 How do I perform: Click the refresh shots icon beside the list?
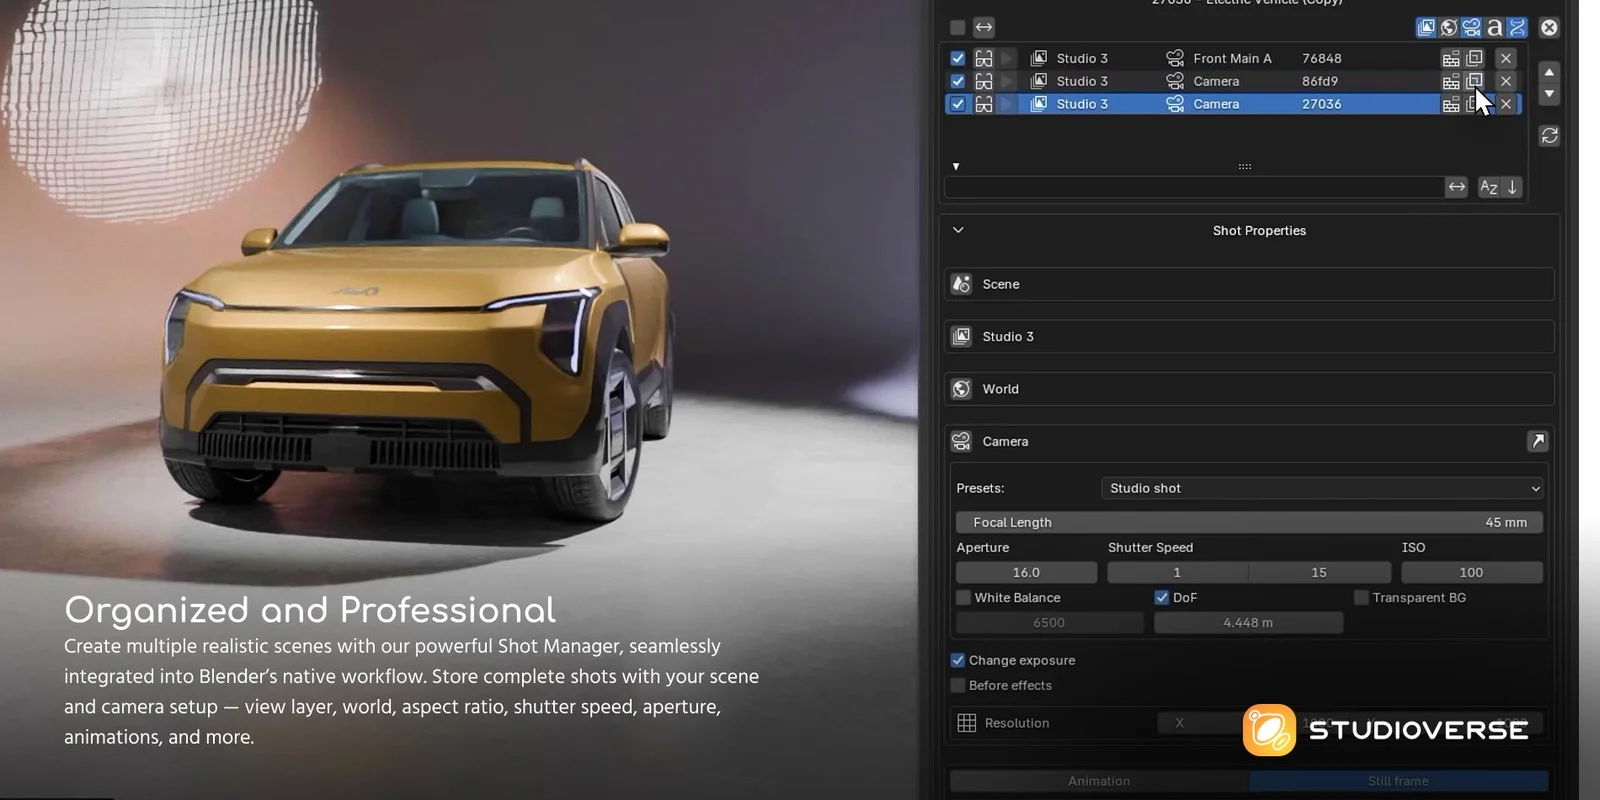point(1549,136)
